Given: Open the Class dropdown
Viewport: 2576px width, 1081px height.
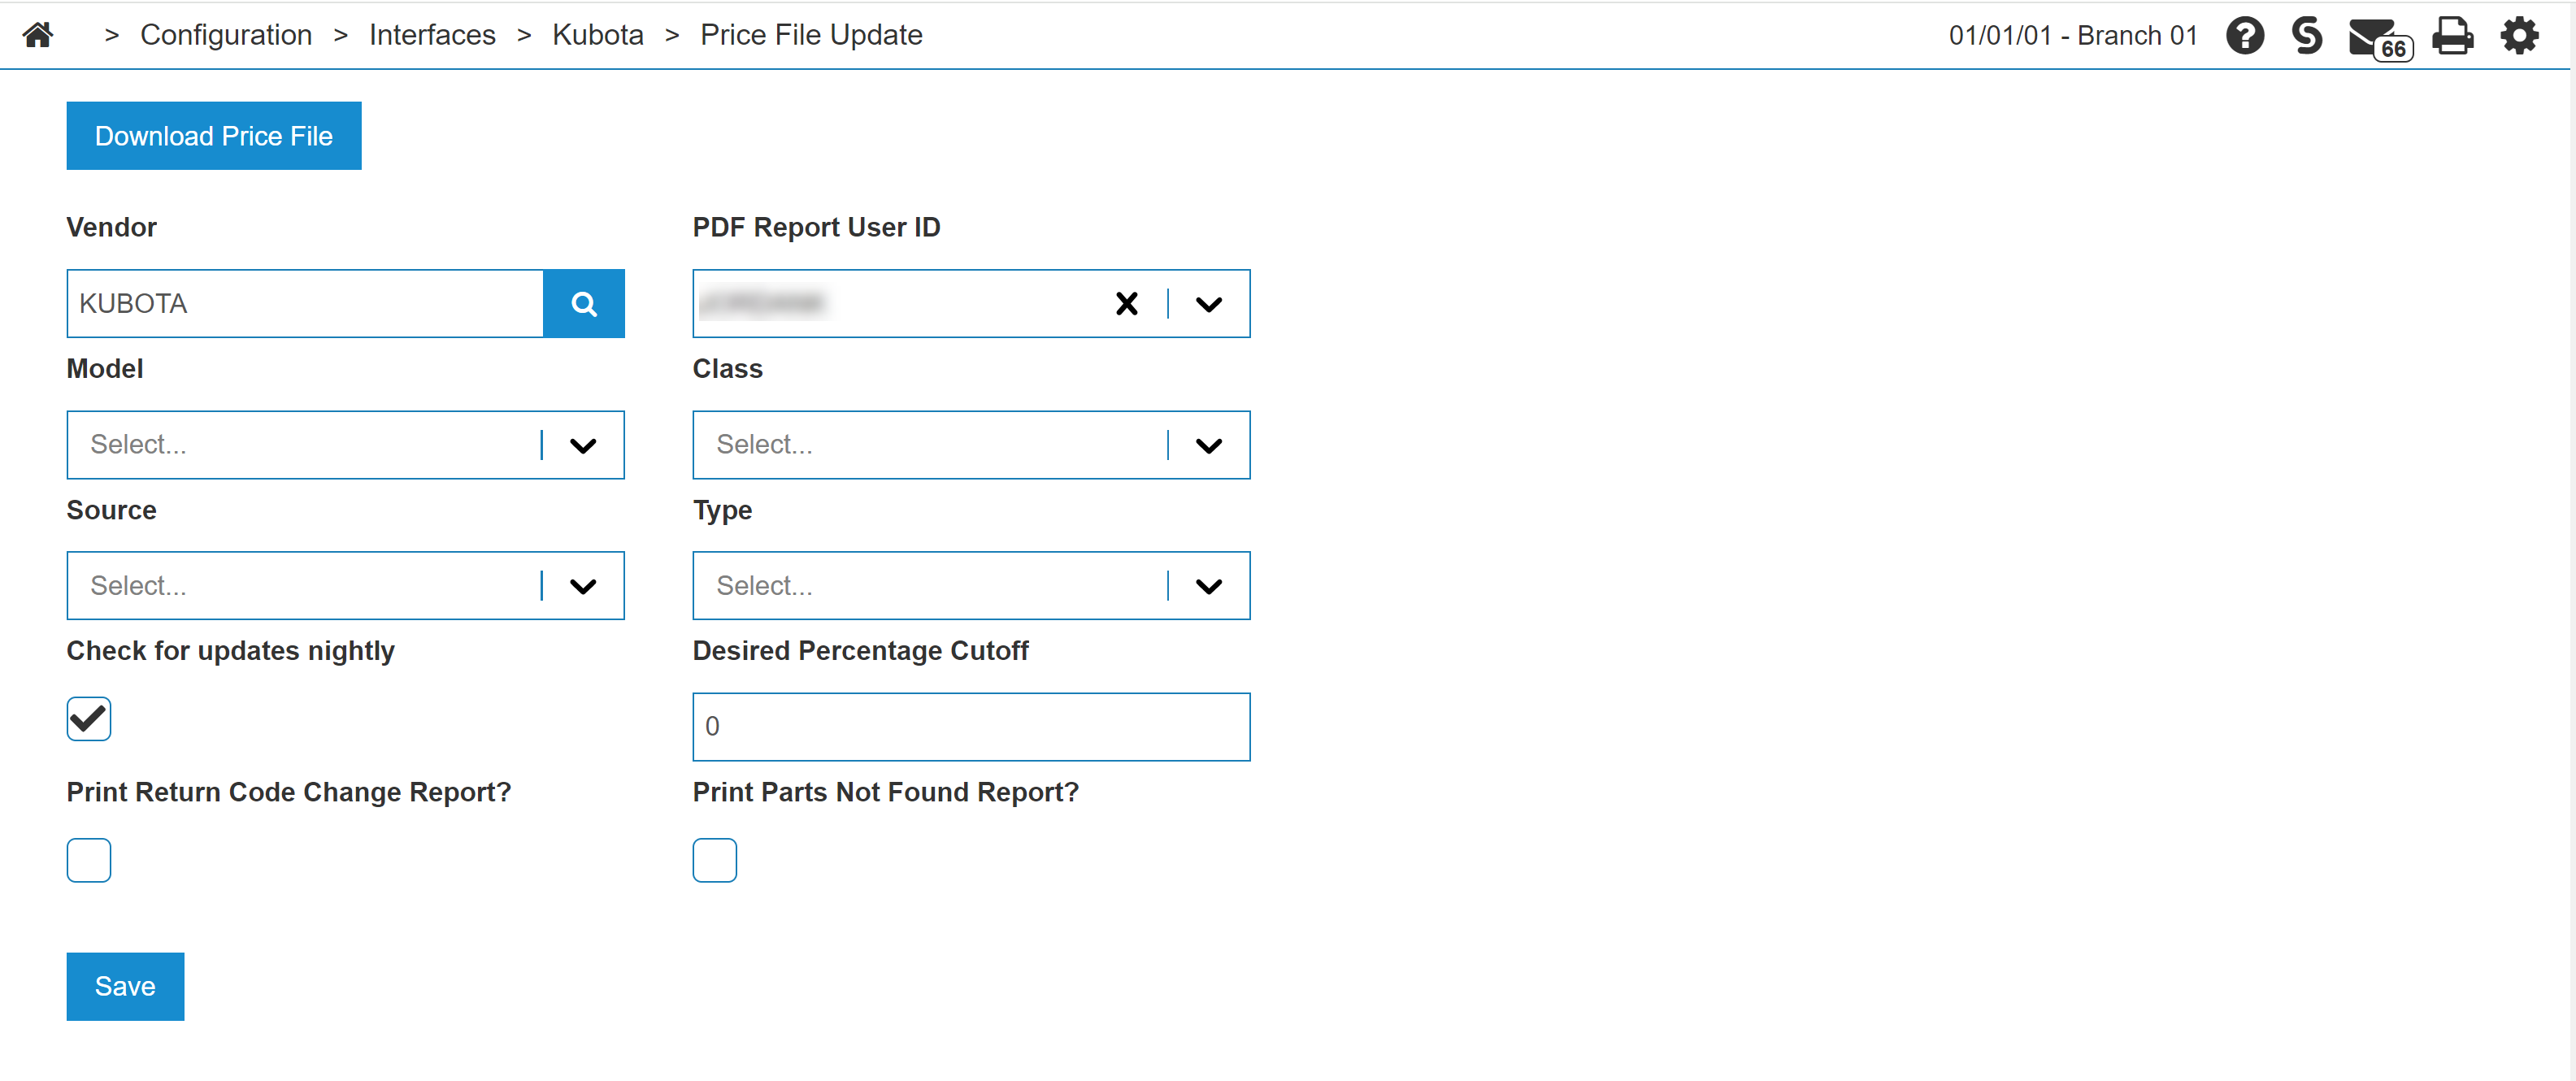Looking at the screenshot, I should tap(1208, 445).
